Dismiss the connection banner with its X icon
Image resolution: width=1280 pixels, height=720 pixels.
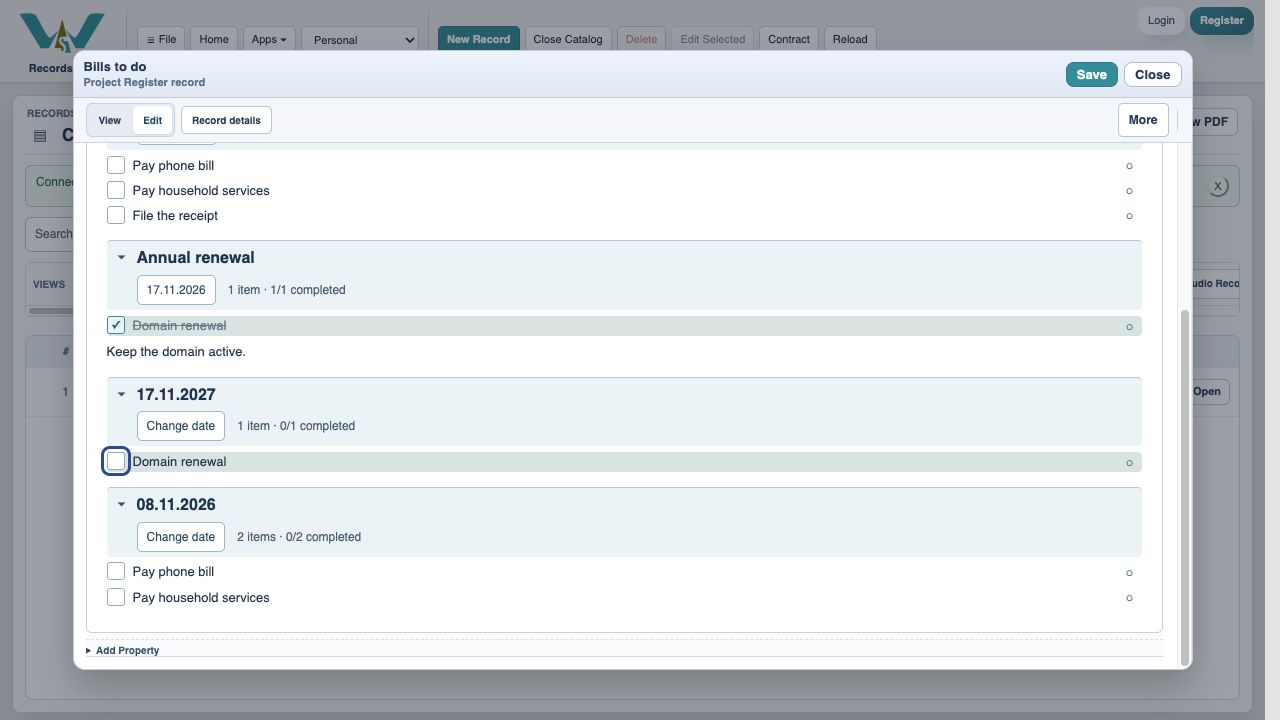(x=1217, y=186)
